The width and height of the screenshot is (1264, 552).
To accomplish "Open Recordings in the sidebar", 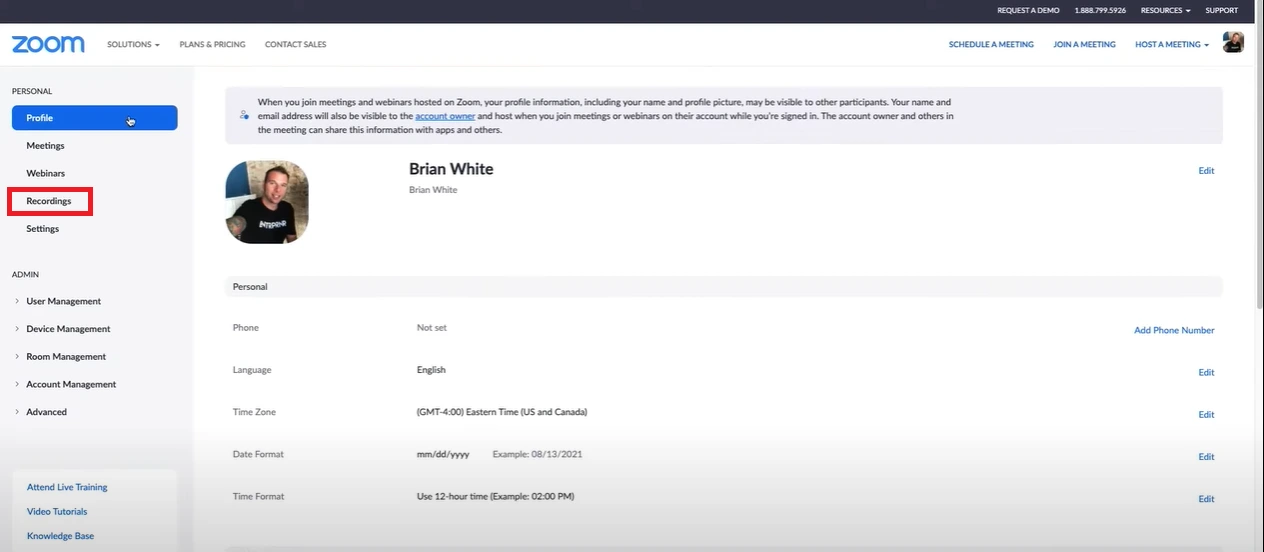I will pos(49,201).
